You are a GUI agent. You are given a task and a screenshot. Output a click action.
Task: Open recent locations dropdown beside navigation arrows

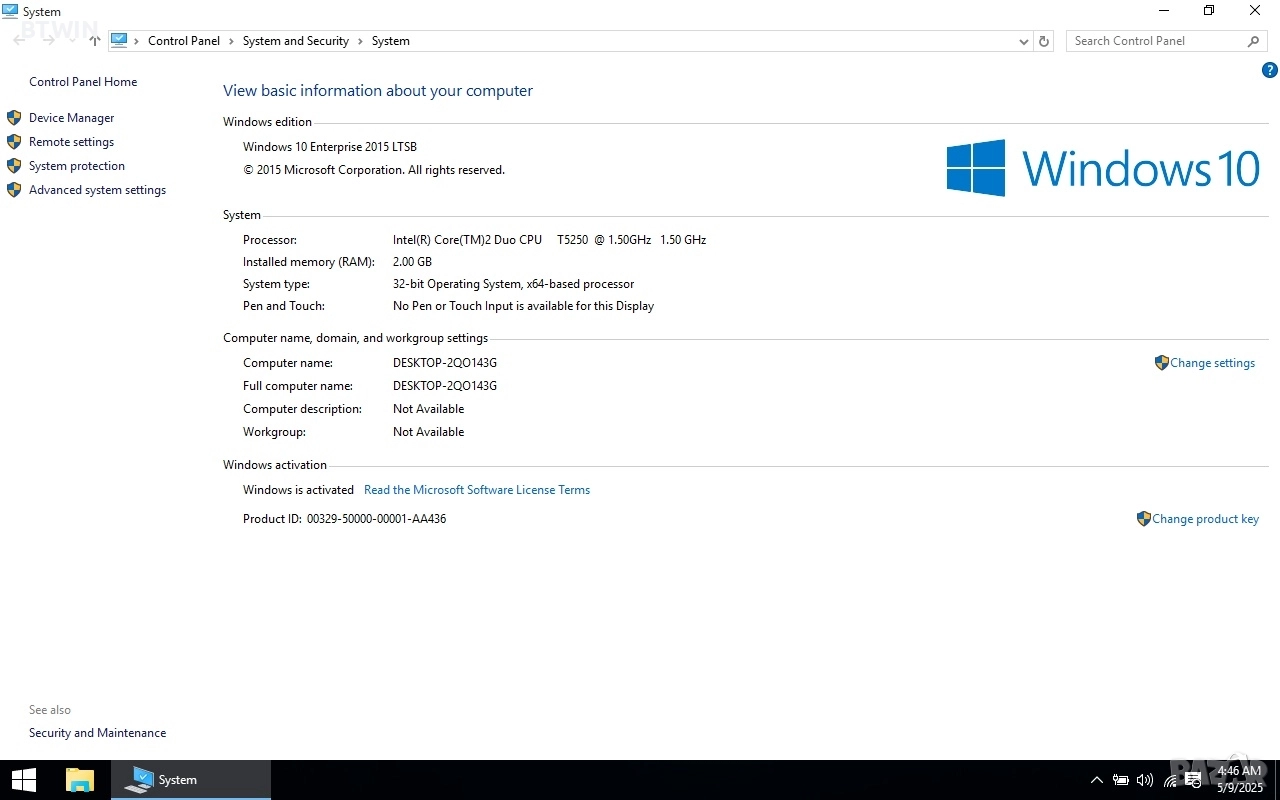click(73, 41)
